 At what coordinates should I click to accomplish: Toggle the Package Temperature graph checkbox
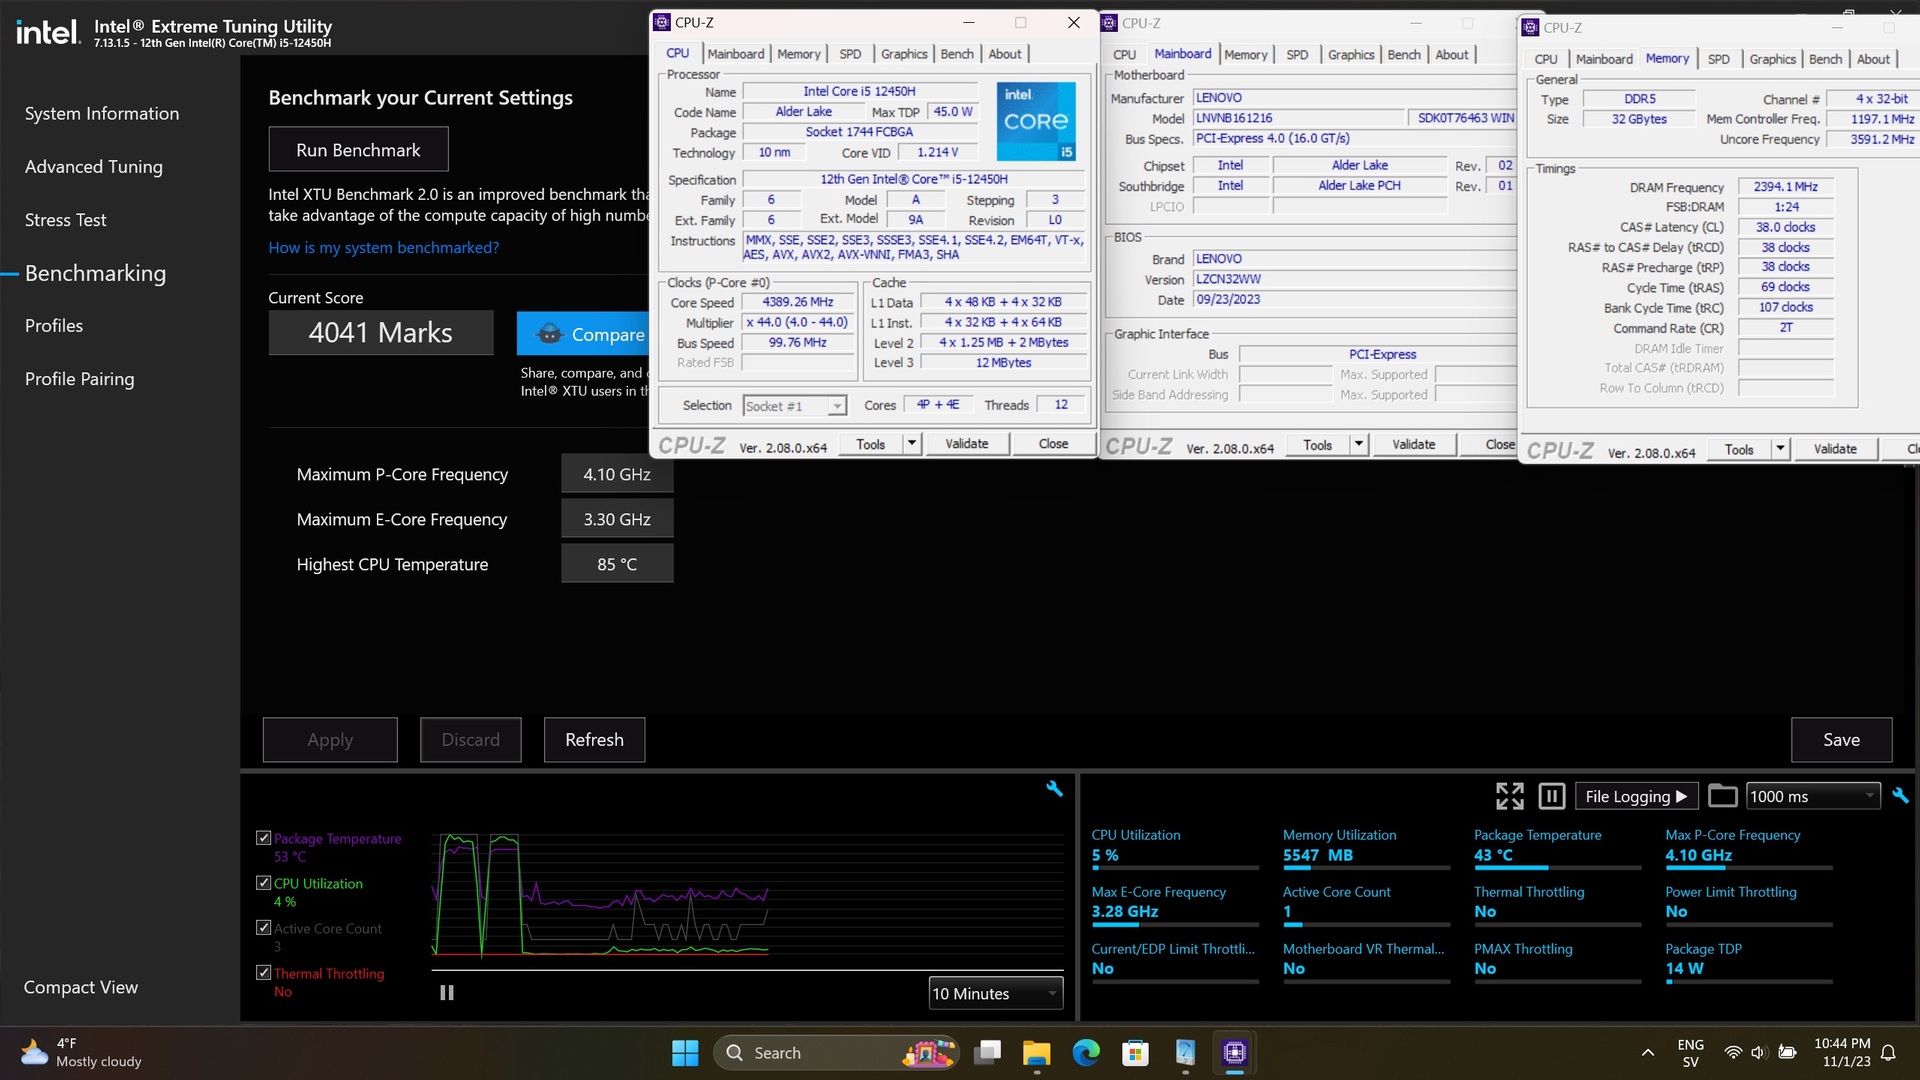click(x=263, y=838)
